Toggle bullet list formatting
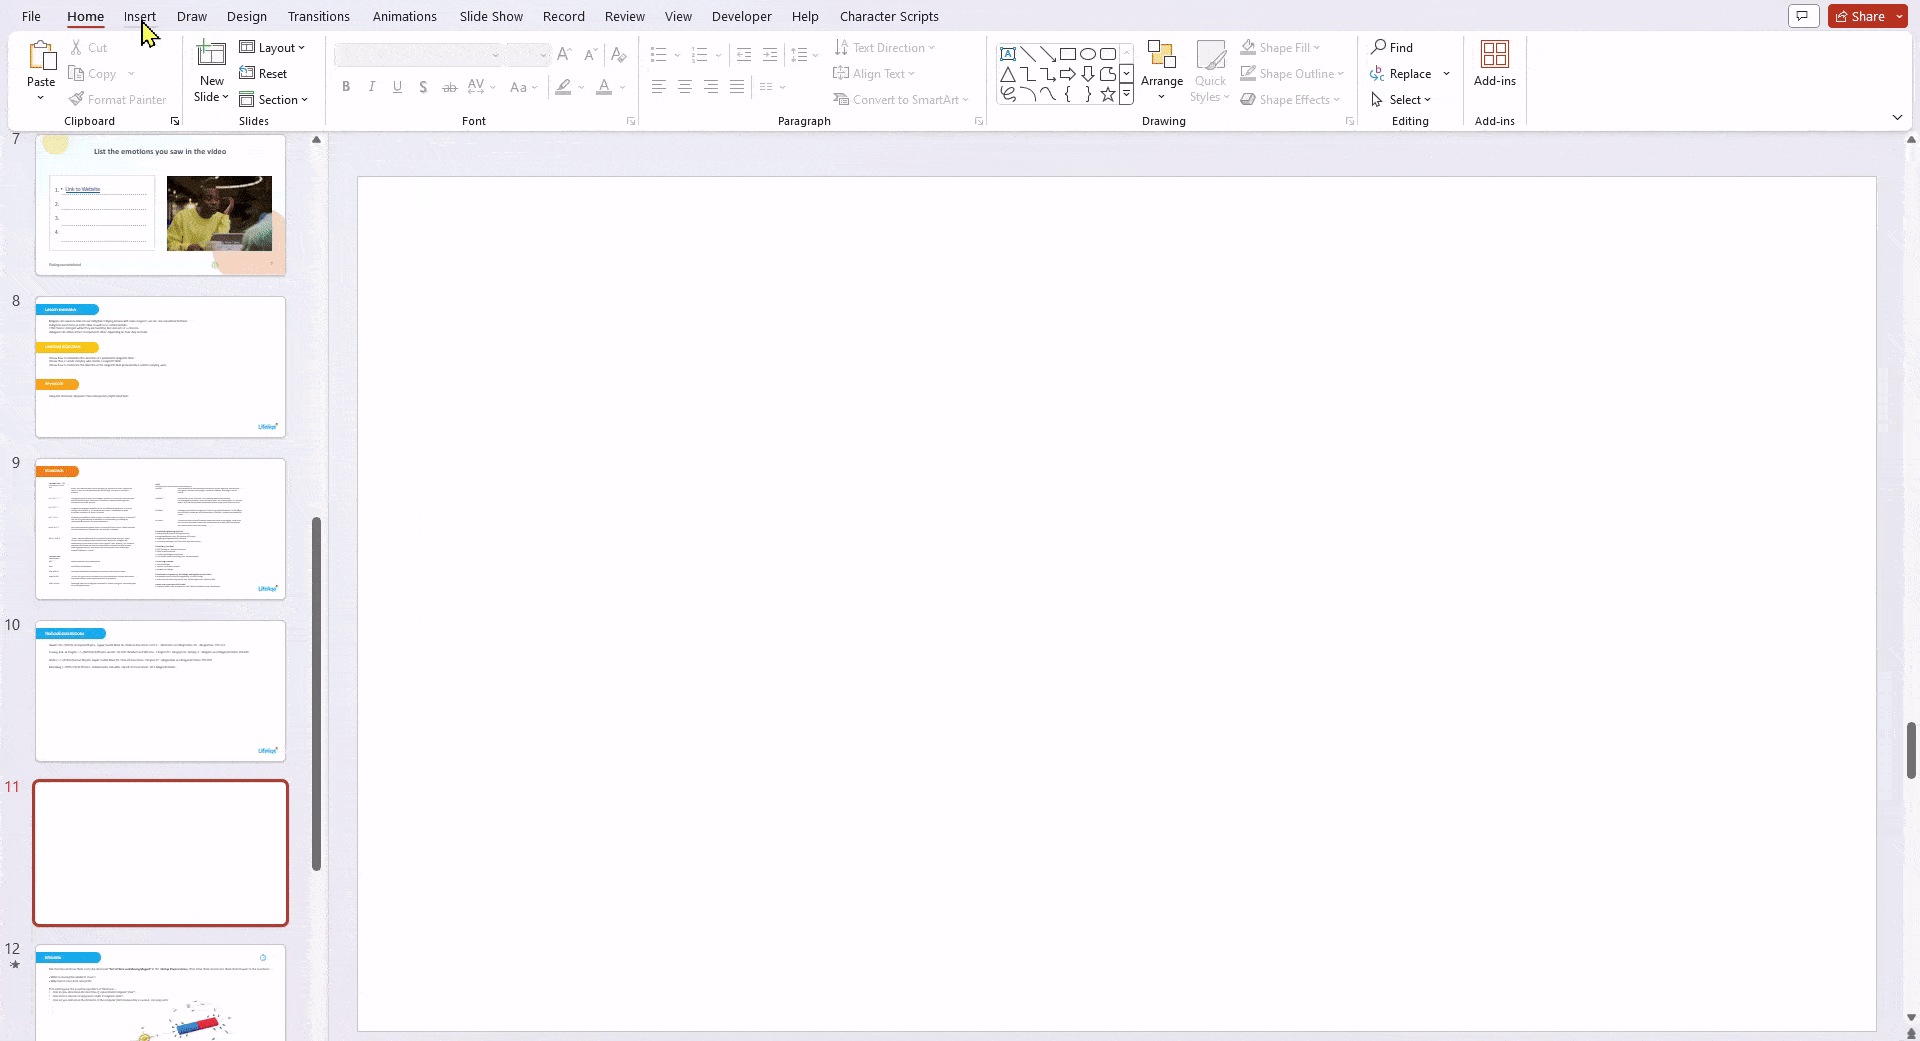Screen dimensions: 1920x1041 click(x=659, y=55)
